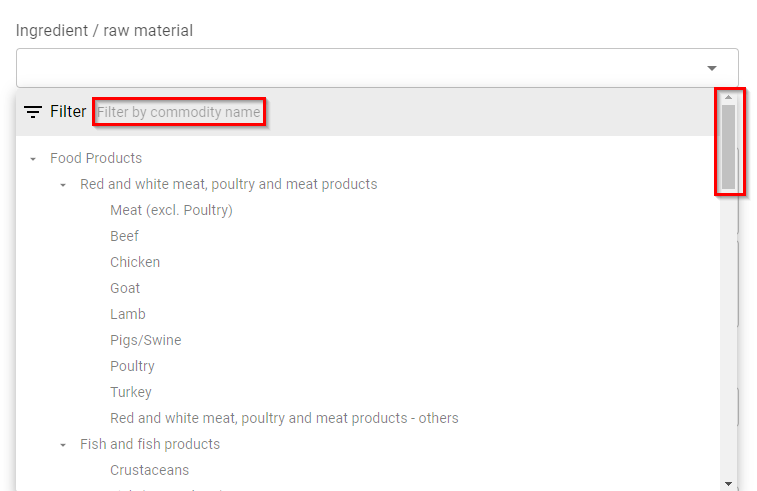Pick Turkey from the commodities
Screen dimensions: 757x491
131,393
